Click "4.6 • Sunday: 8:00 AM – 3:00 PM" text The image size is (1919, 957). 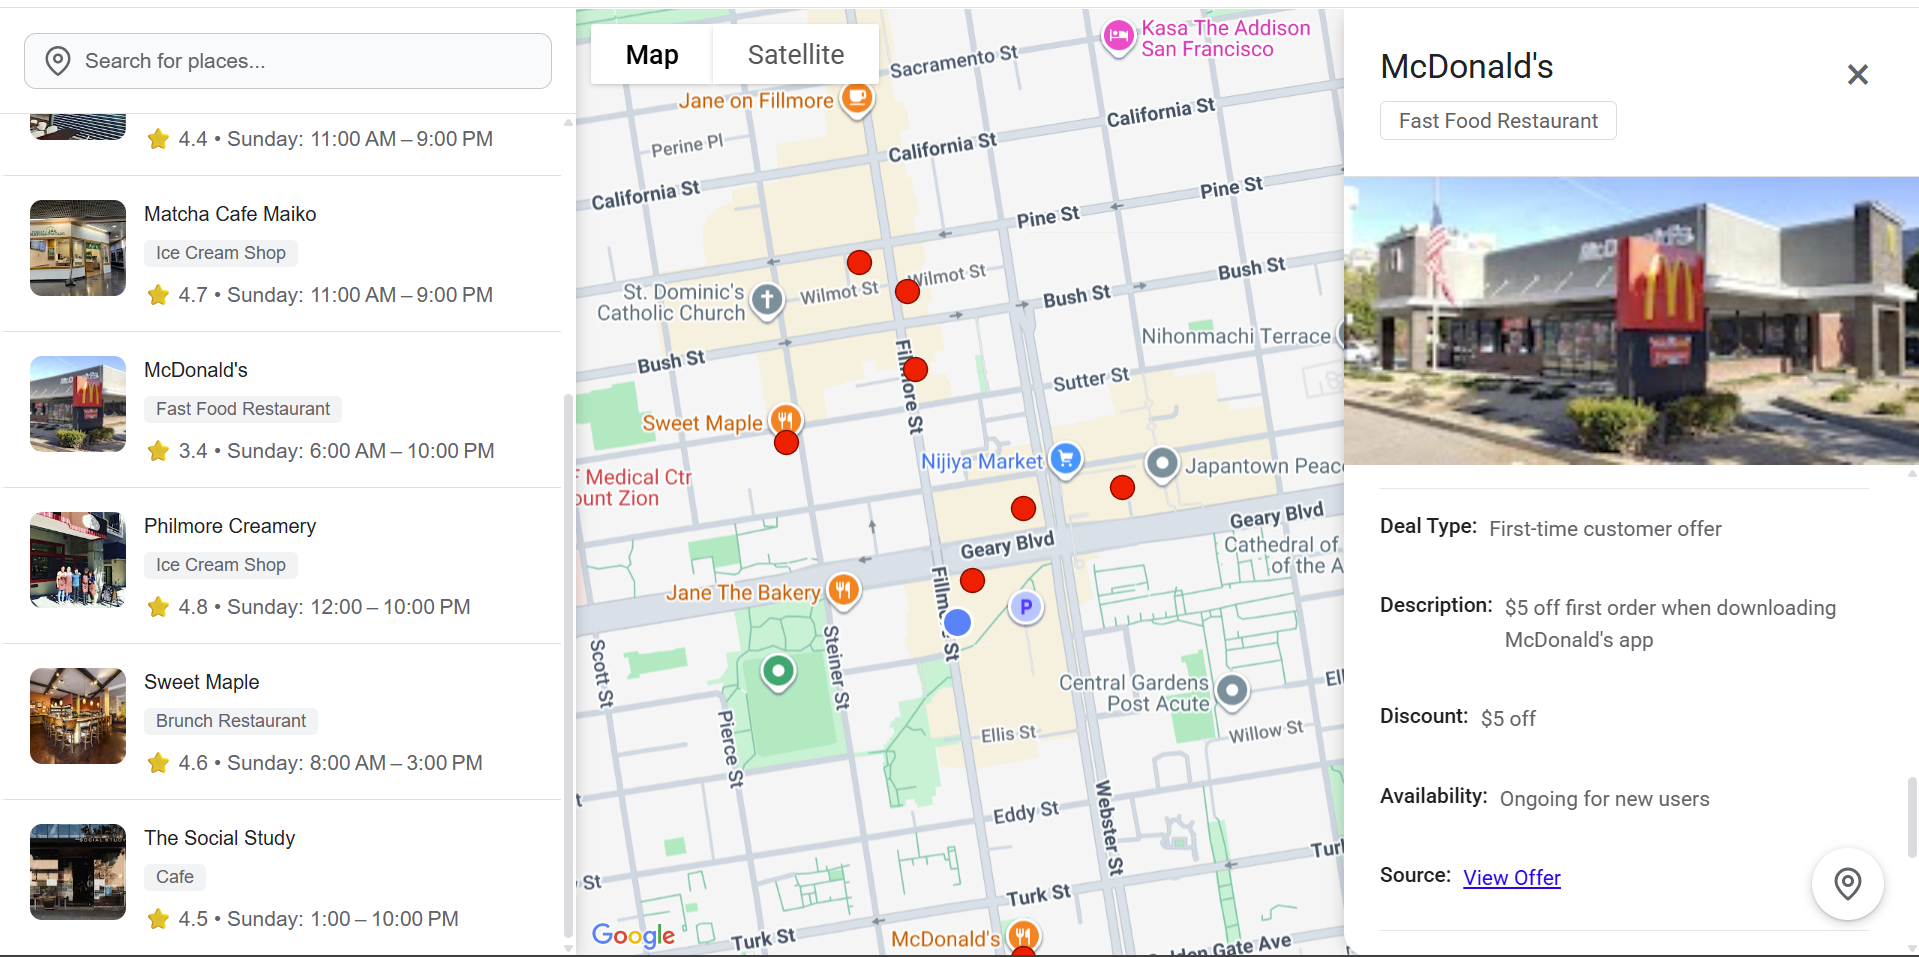(331, 763)
